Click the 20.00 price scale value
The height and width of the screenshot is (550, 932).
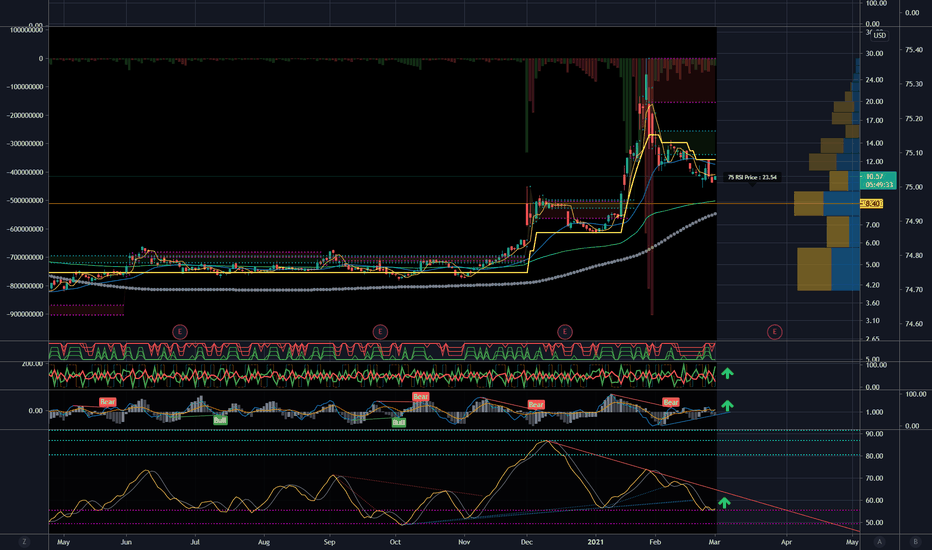coord(874,102)
